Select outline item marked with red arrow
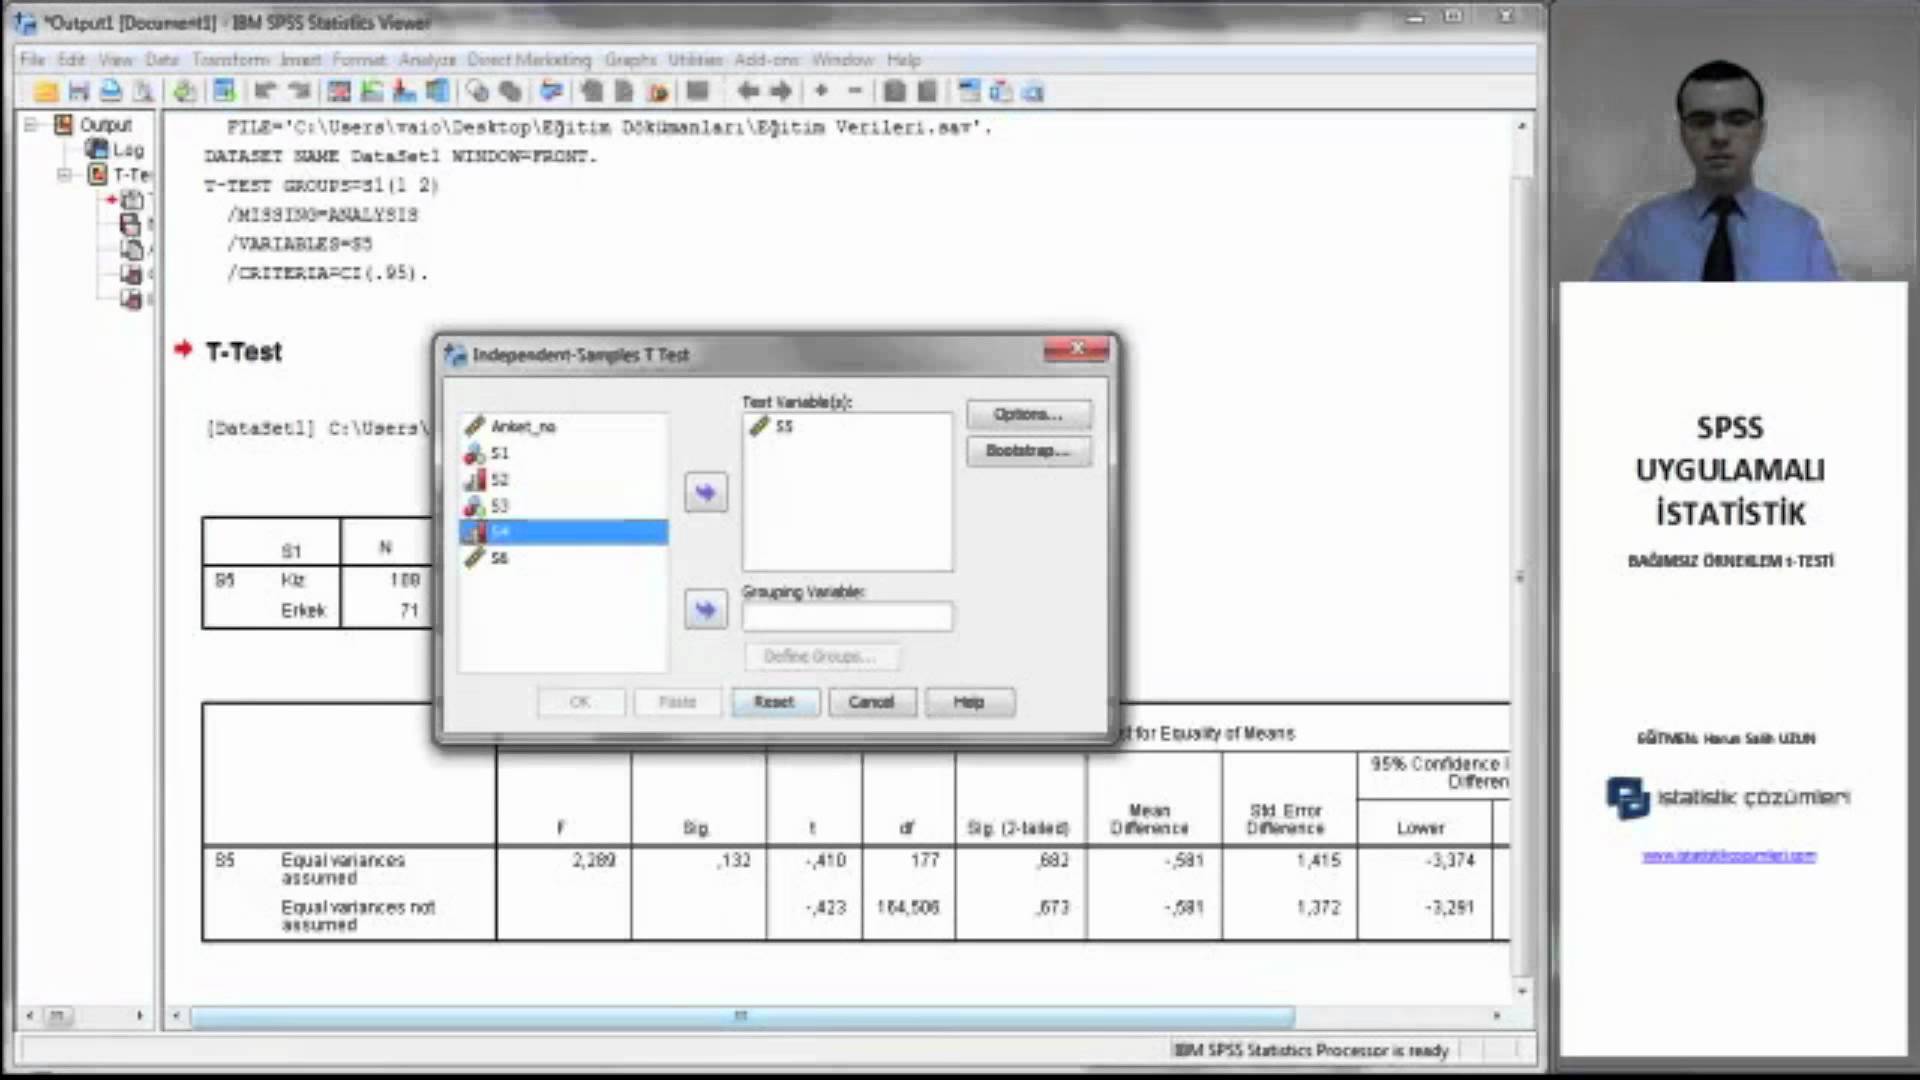Screen dimensions: 1920x1080 coord(131,200)
